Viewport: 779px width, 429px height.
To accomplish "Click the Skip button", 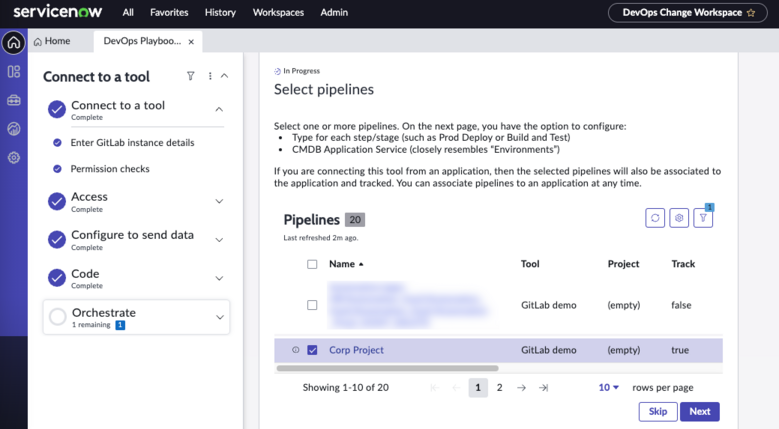I will click(x=658, y=412).
